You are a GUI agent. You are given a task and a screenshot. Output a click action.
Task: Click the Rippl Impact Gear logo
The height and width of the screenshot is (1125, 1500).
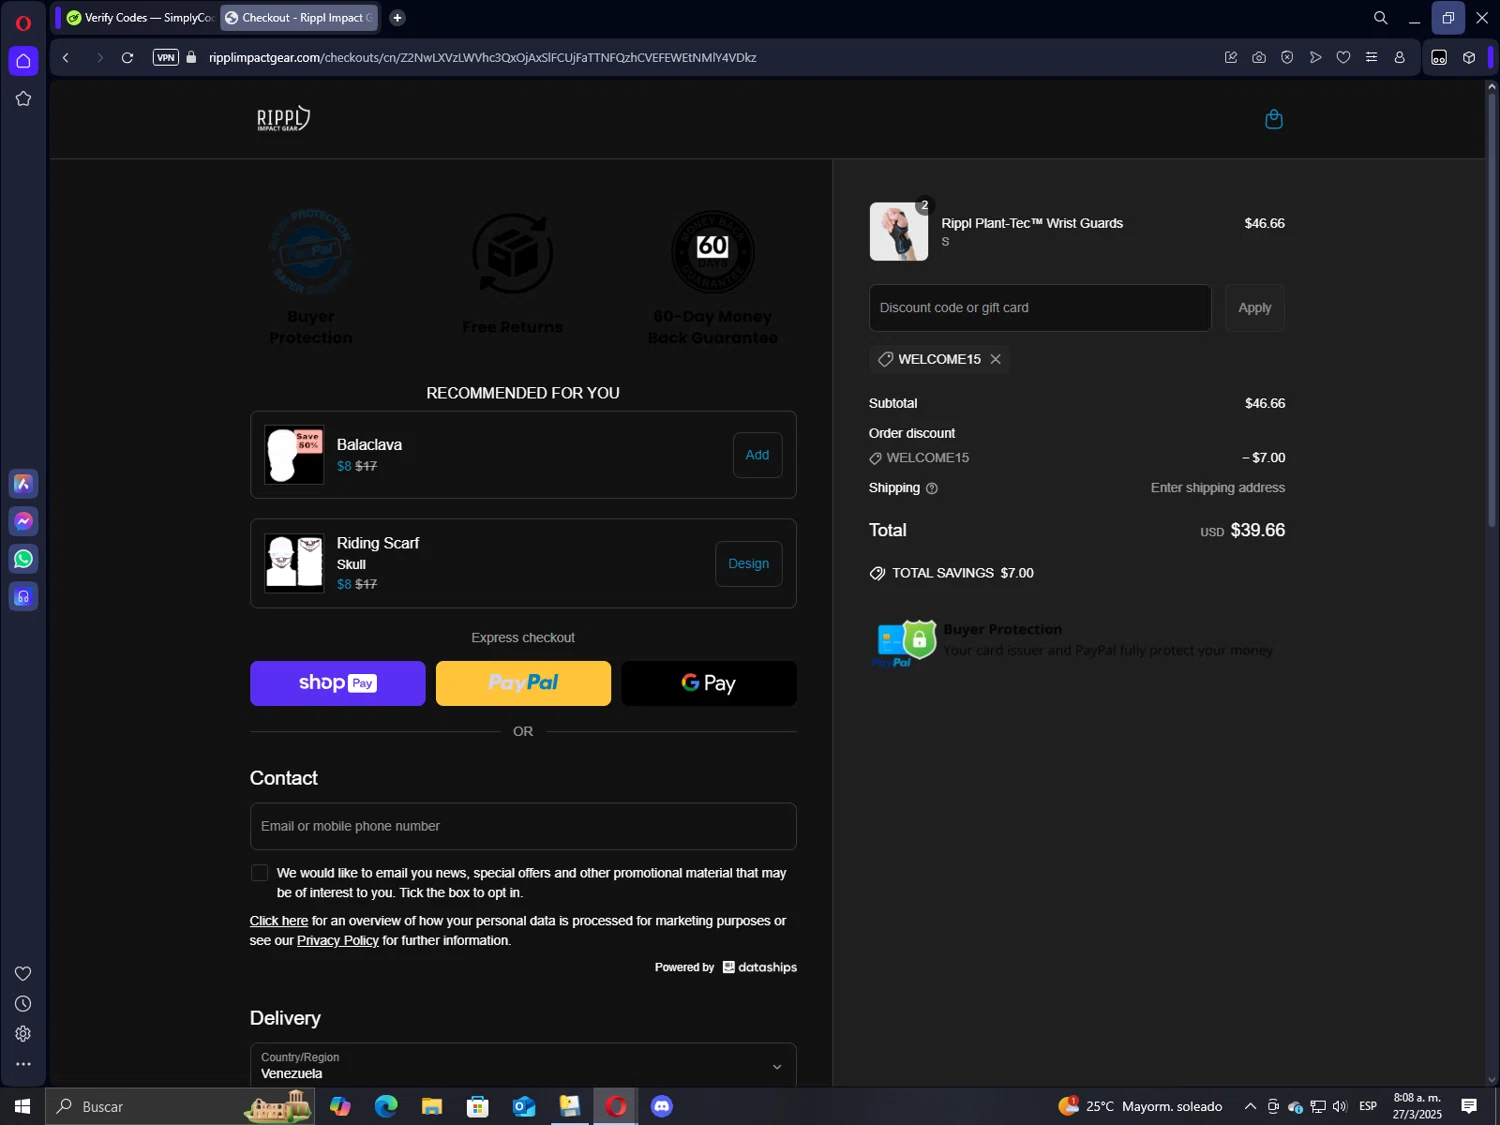coord(283,119)
